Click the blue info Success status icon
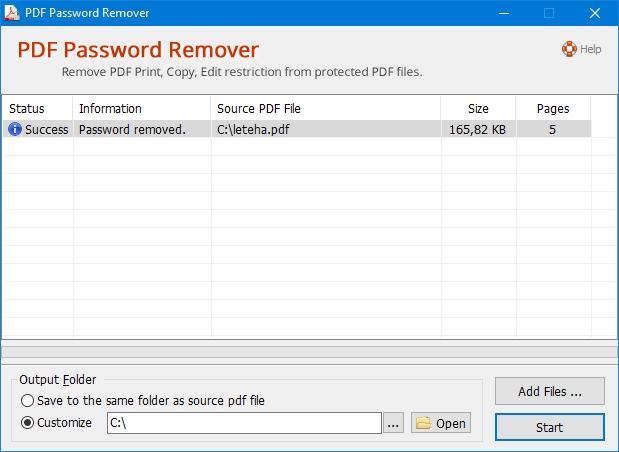 tap(14, 129)
